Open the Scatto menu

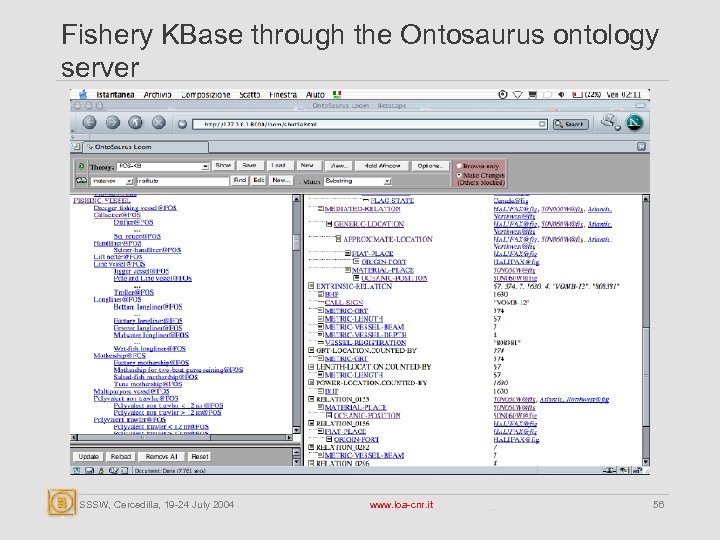click(x=250, y=95)
